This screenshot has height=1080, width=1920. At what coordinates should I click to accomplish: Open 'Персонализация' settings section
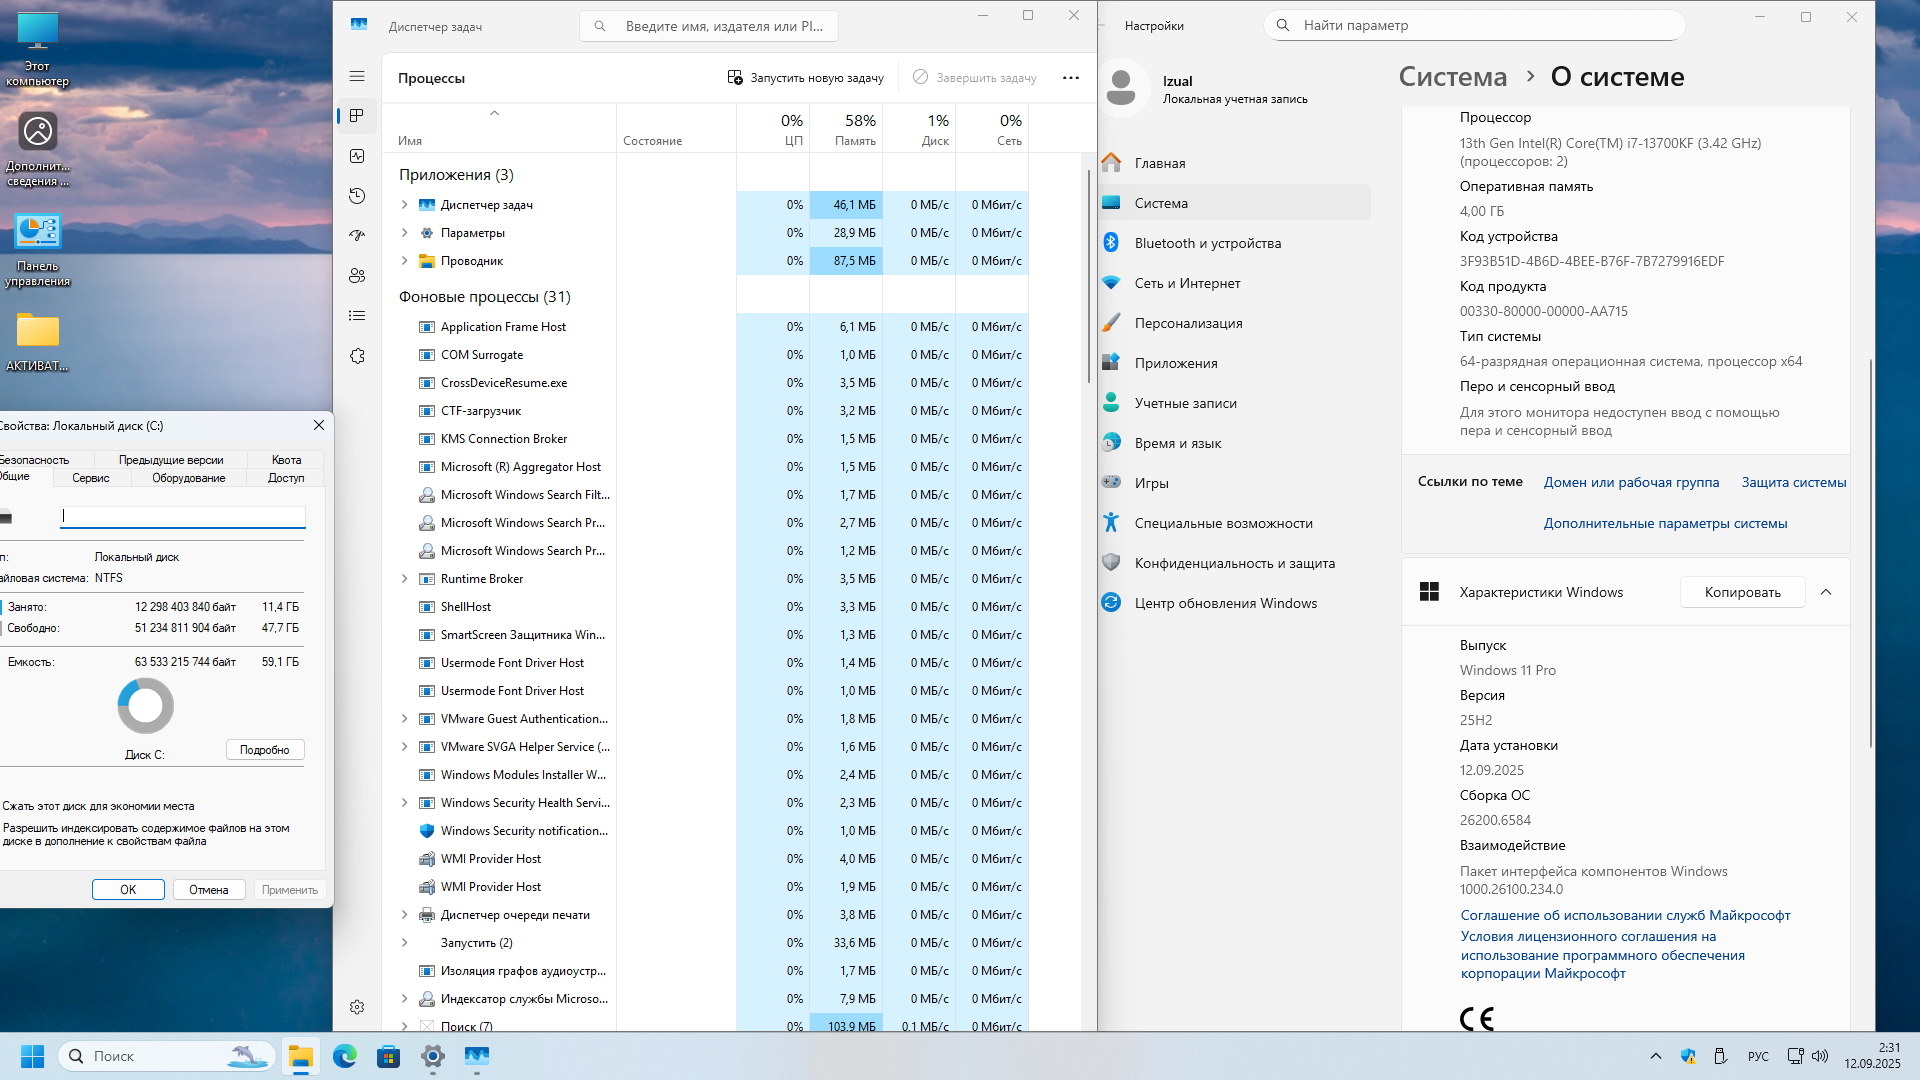(x=1235, y=323)
